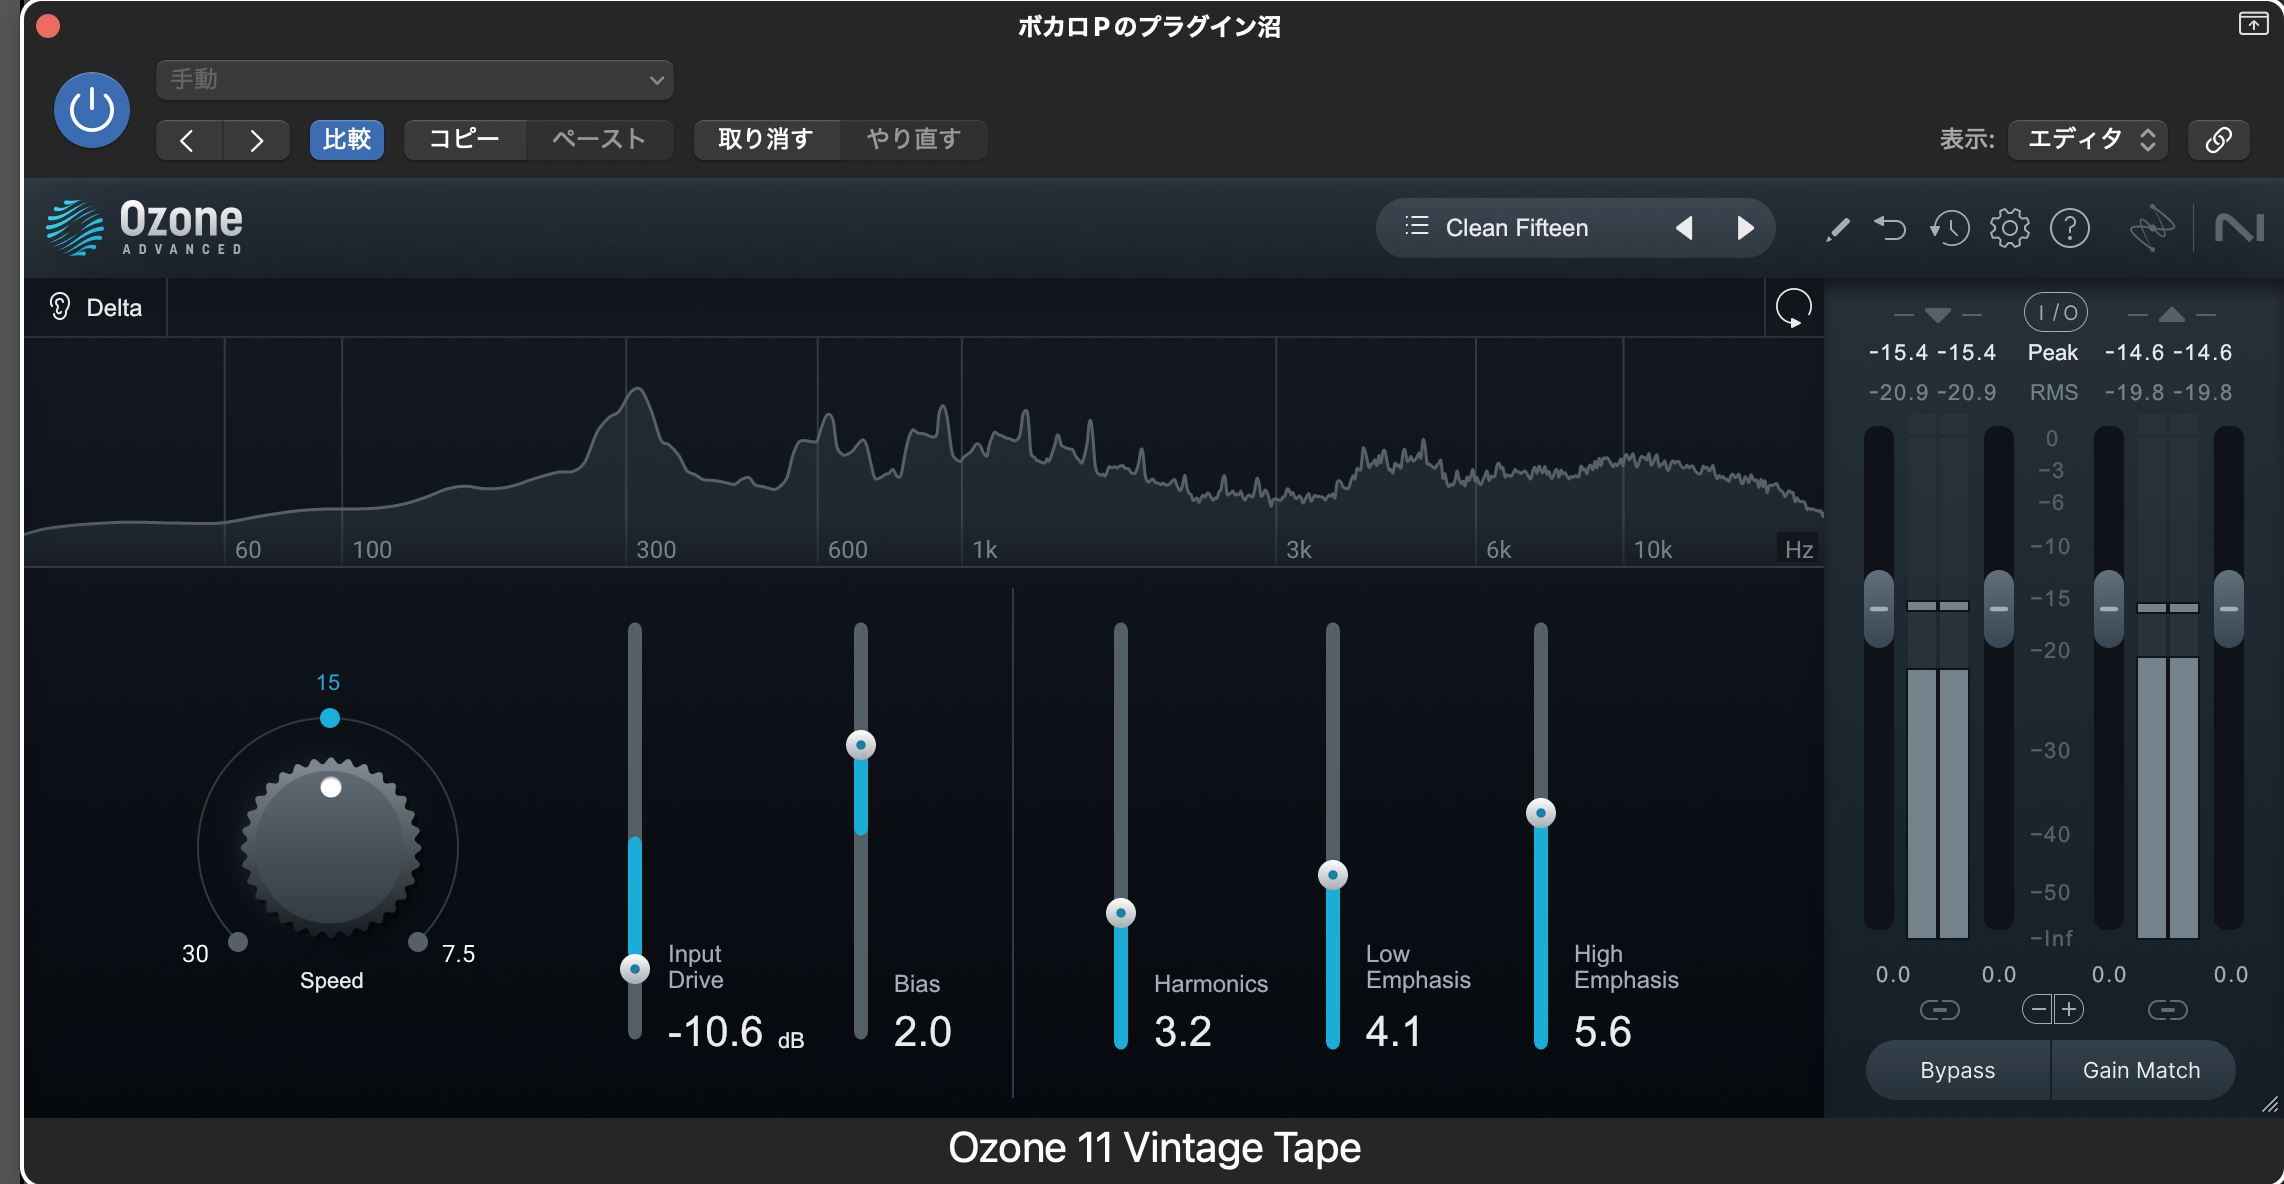Click the やり直す redo button
This screenshot has height=1184, width=2284.
click(914, 139)
